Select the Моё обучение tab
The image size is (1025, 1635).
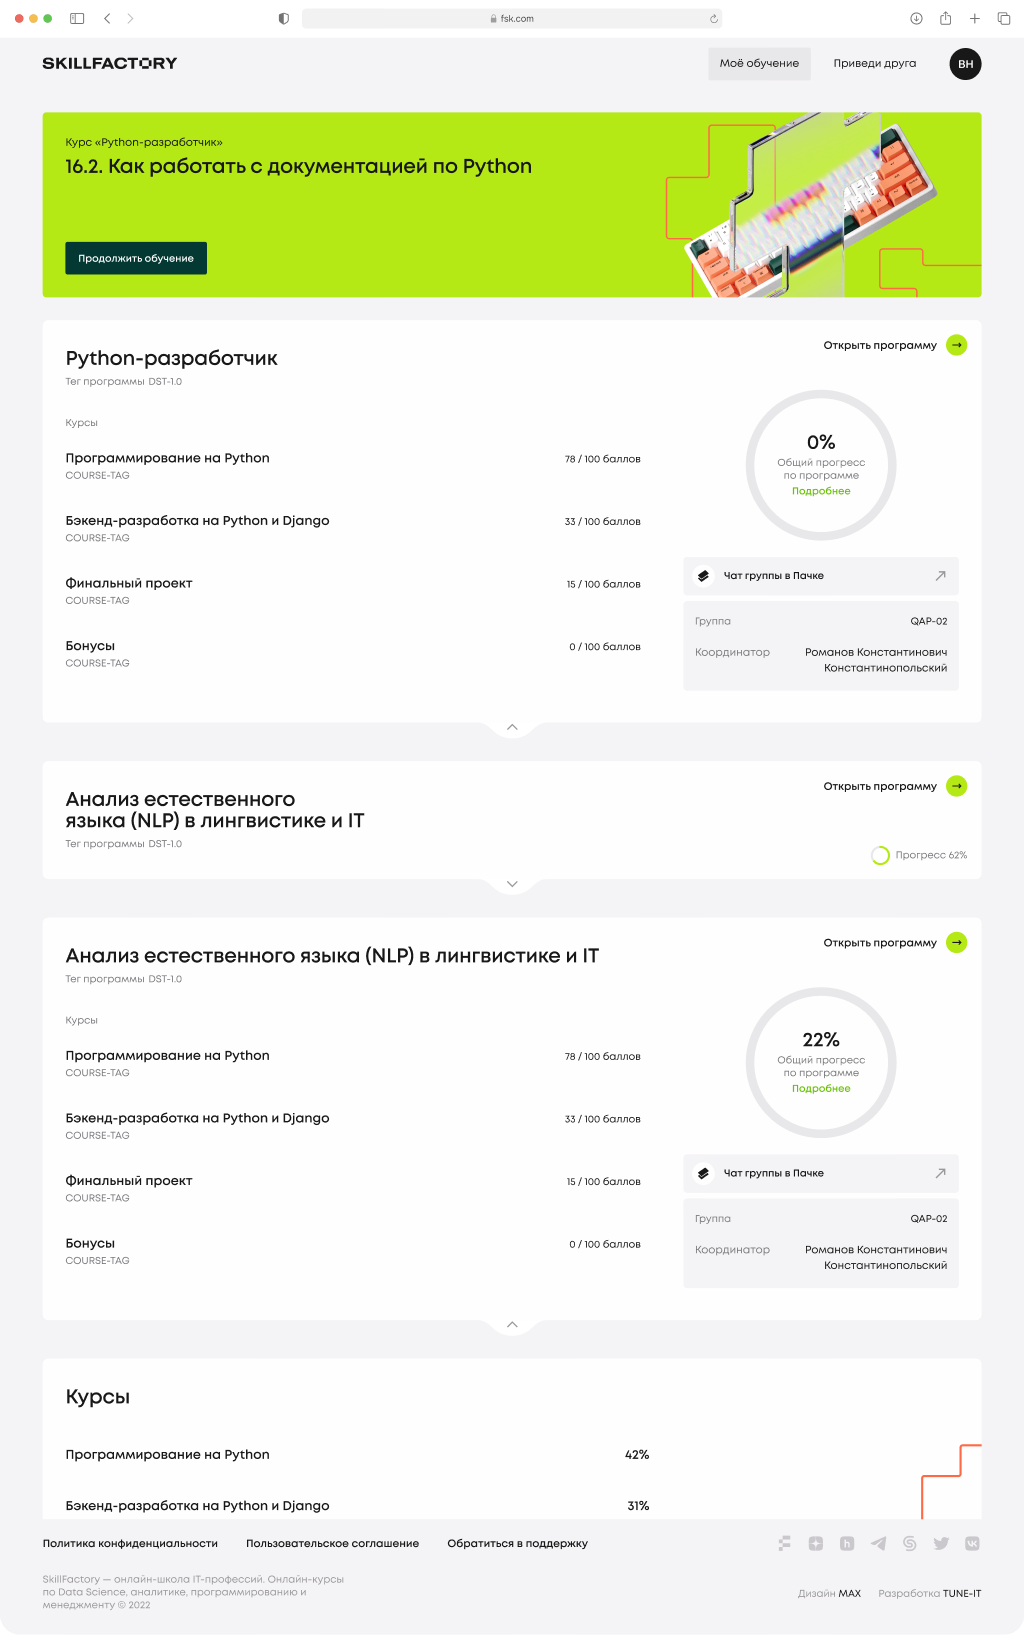[759, 64]
